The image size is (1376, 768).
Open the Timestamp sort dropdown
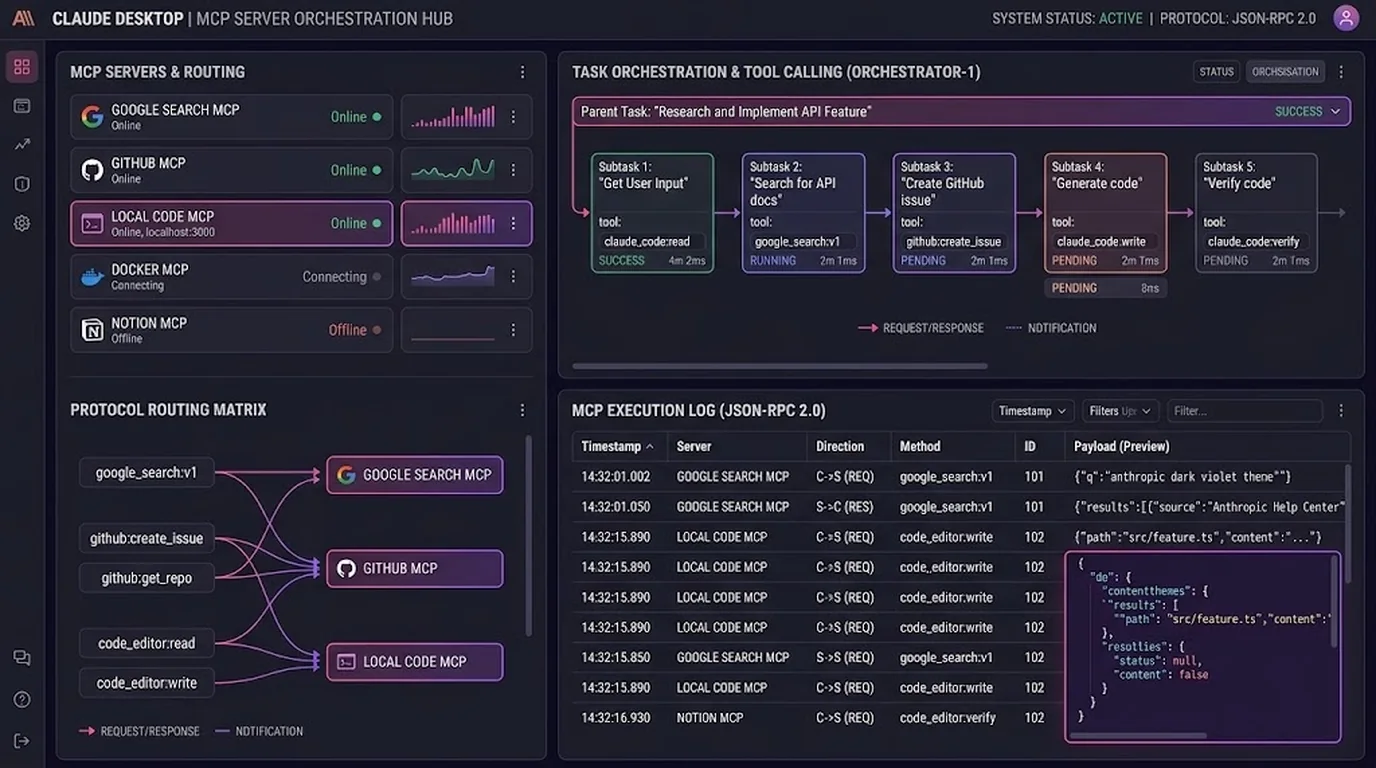pyautogui.click(x=1033, y=411)
